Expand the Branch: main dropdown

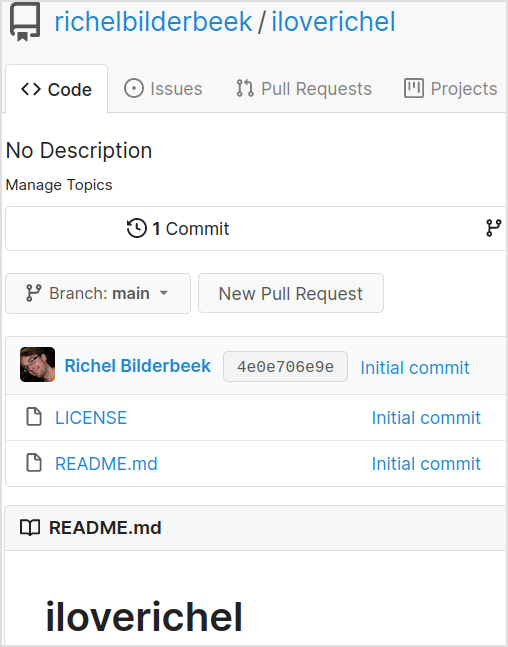(x=98, y=293)
